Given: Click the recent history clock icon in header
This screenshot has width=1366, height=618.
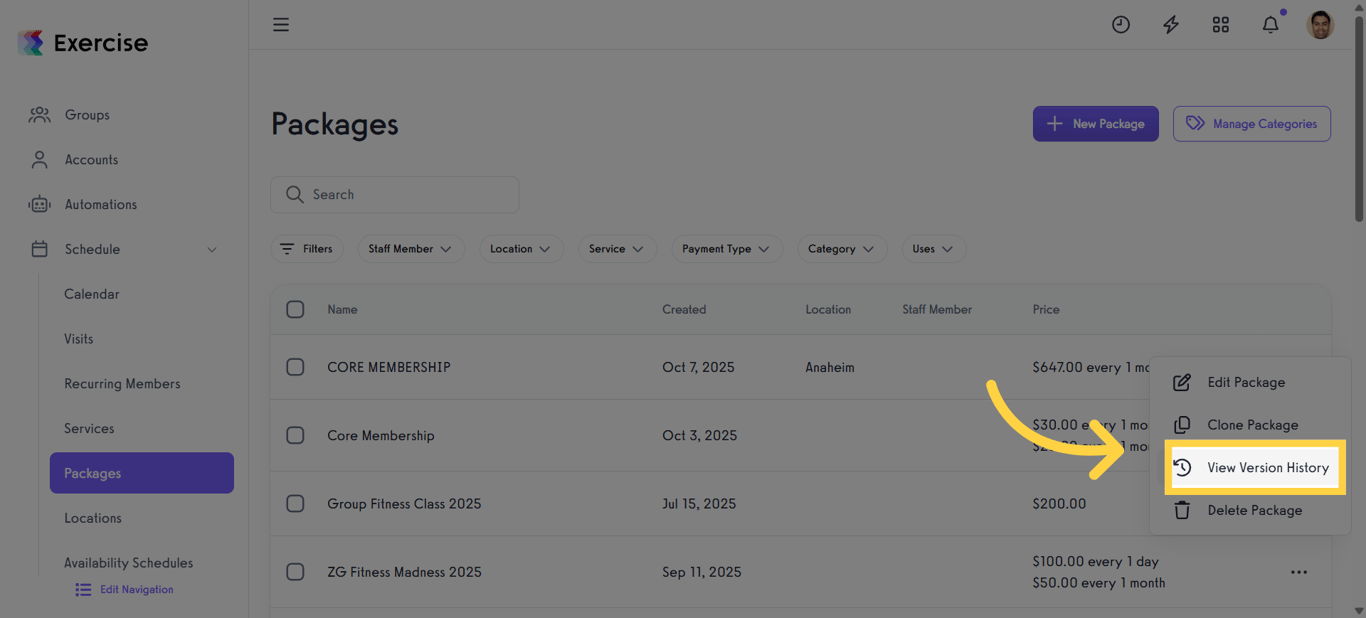Looking at the screenshot, I should (x=1120, y=24).
